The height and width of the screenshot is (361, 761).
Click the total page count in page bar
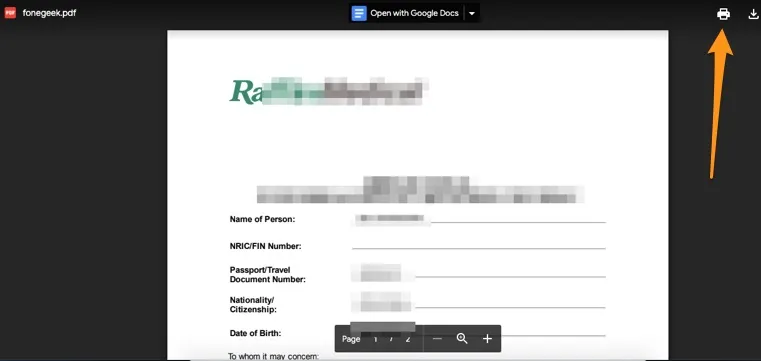(x=408, y=339)
